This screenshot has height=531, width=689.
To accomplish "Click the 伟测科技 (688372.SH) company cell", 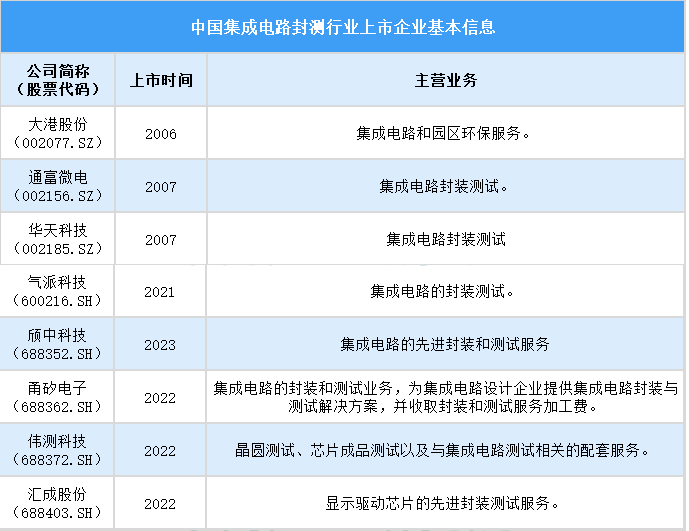I will point(58,450).
